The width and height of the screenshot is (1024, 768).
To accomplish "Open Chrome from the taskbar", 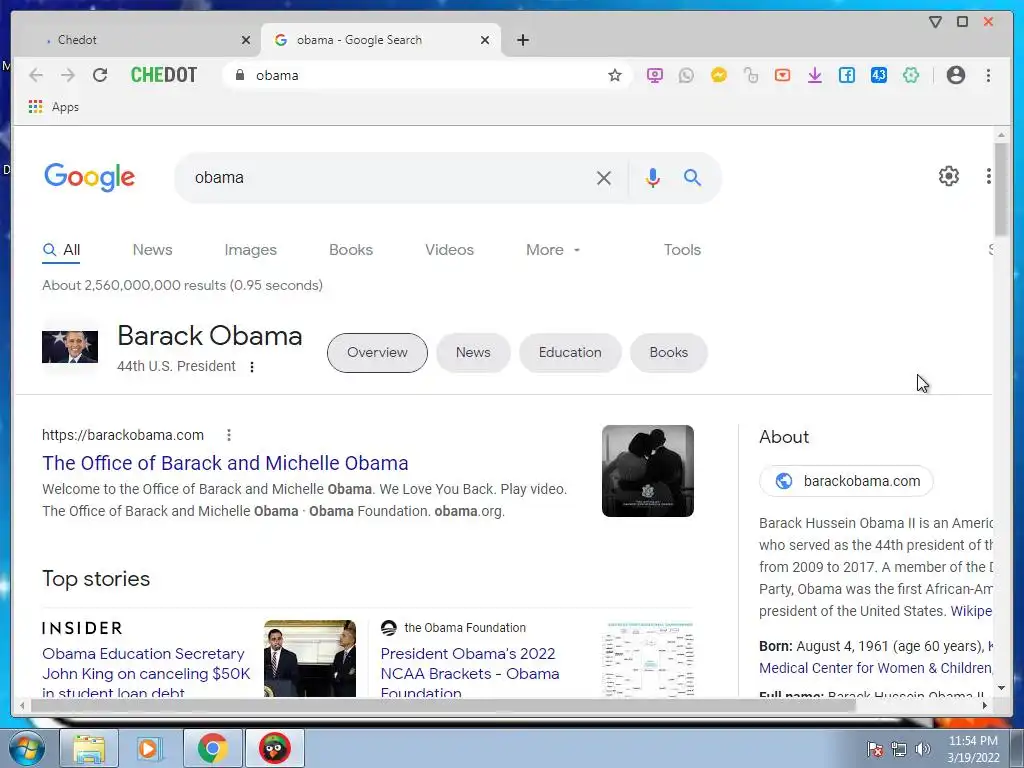I will [212, 748].
